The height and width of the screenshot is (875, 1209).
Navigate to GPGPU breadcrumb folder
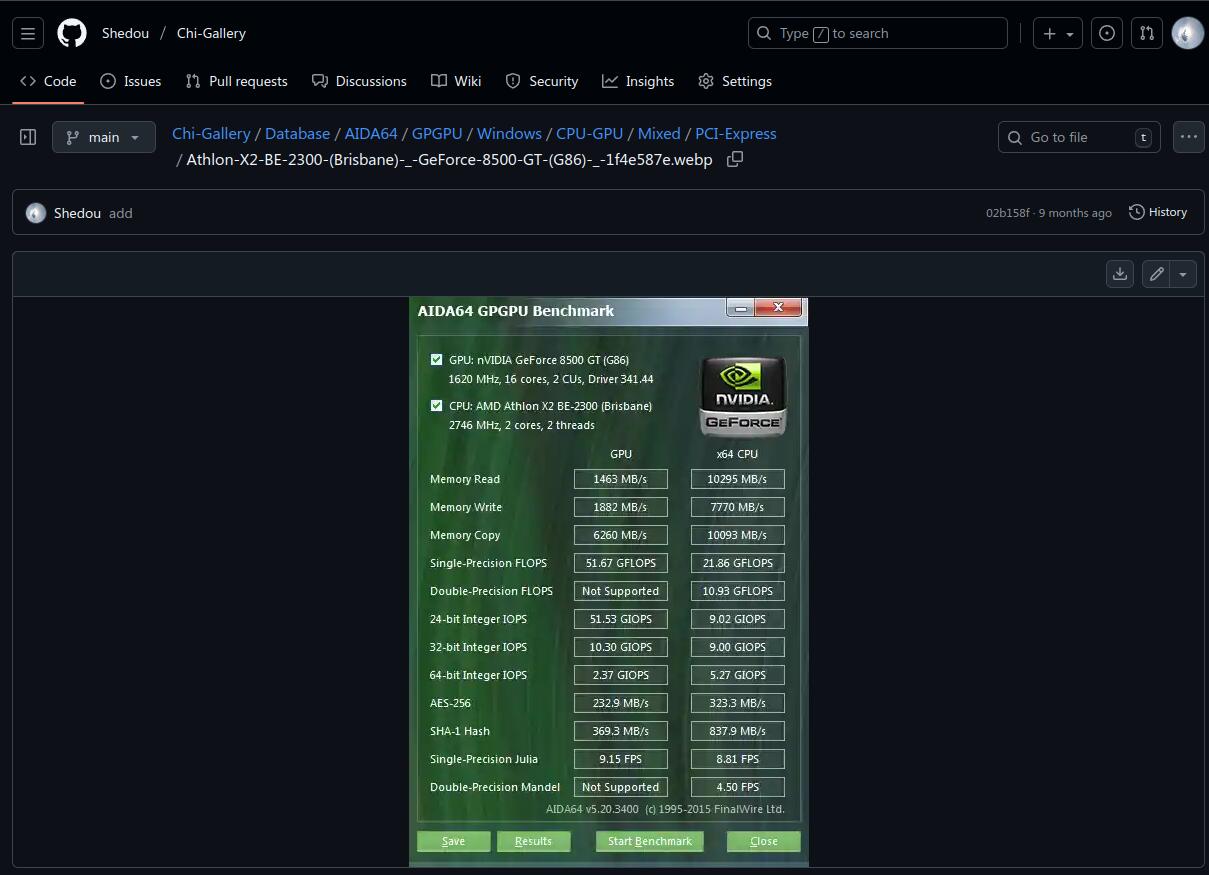(x=437, y=134)
